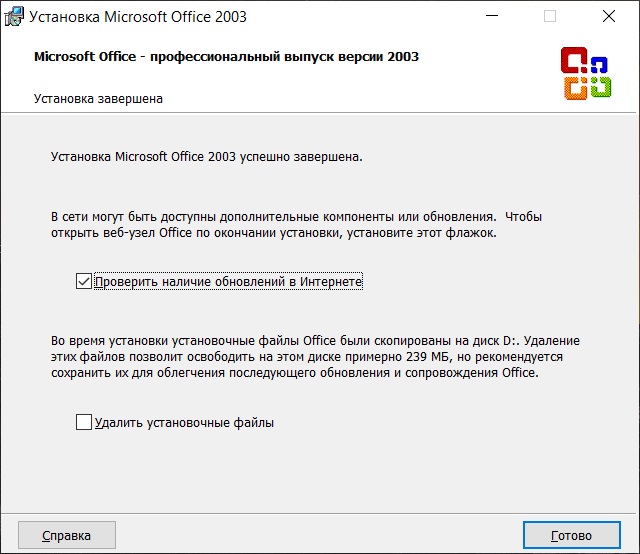Screen dimensions: 640x554
Task: Minimize the Office 2003 setup window
Action: 492,16
